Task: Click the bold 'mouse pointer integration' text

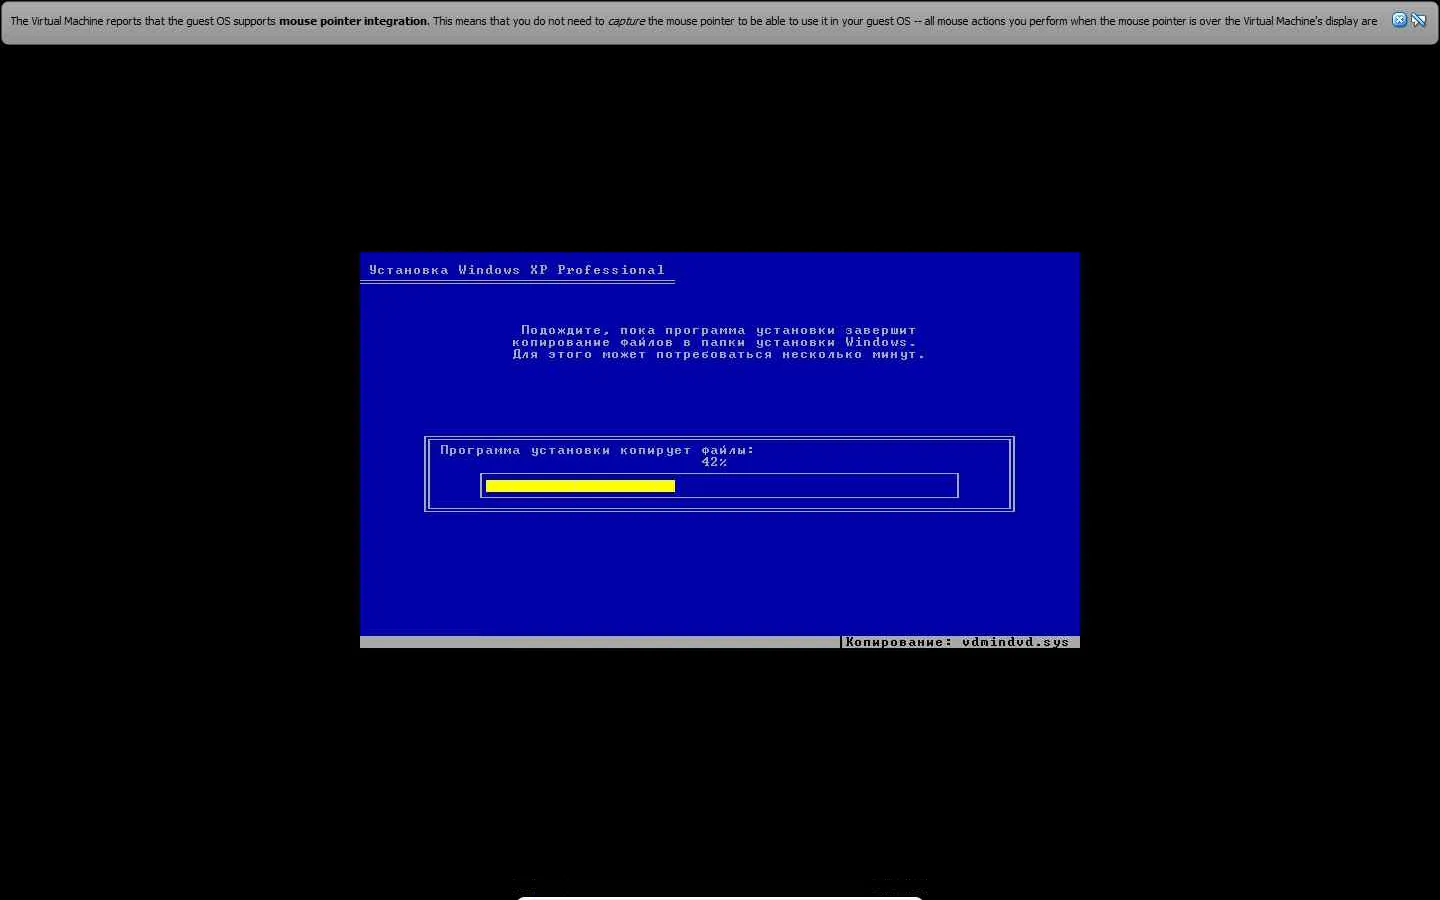Action: tap(354, 21)
